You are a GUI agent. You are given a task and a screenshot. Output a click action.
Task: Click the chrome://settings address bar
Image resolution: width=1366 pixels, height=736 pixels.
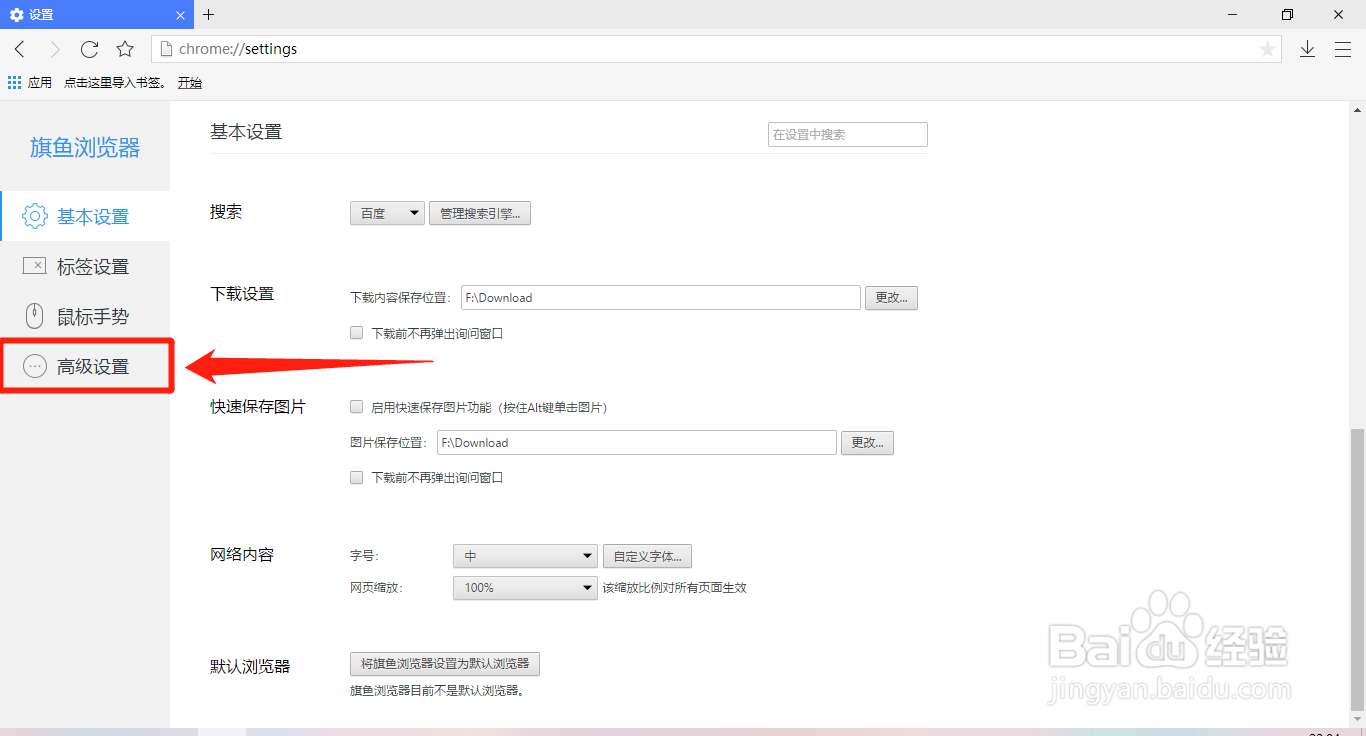click(715, 49)
